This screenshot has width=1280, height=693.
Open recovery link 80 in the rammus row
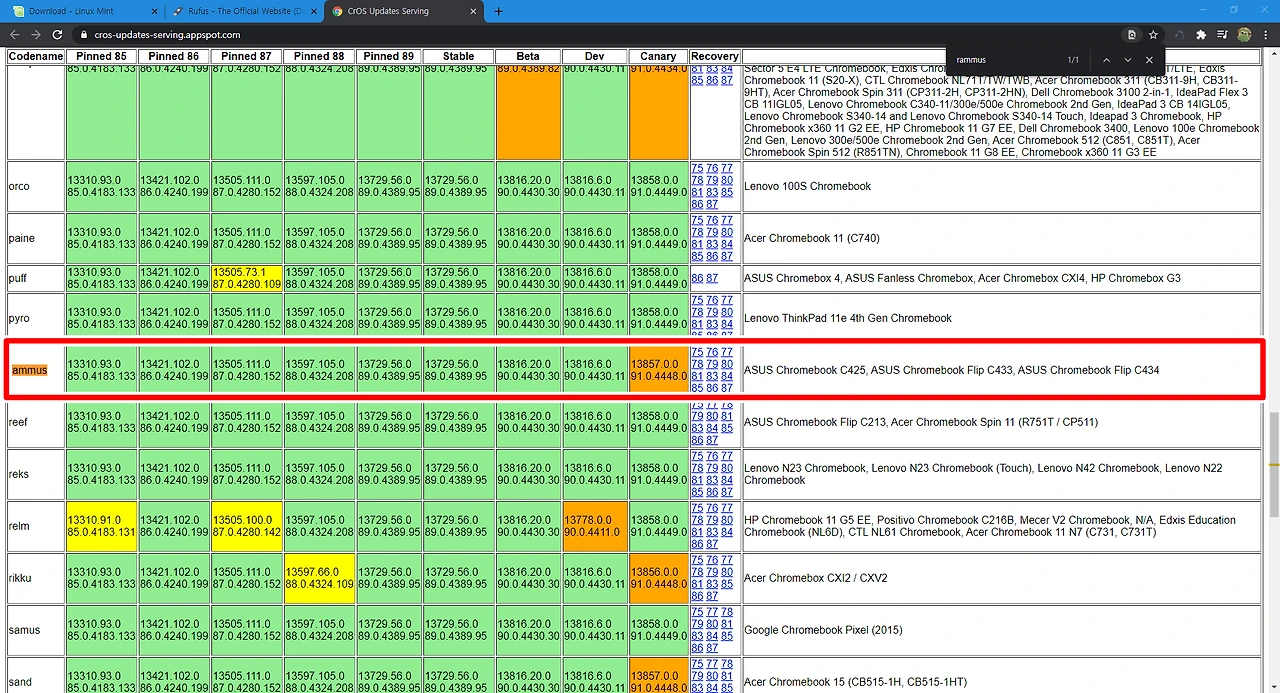pos(727,364)
